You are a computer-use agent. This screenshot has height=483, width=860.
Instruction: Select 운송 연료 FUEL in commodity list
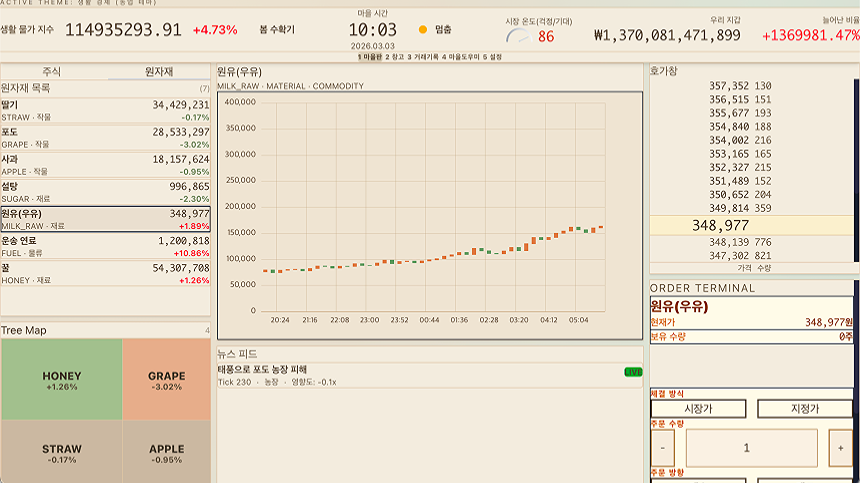[x=105, y=246]
